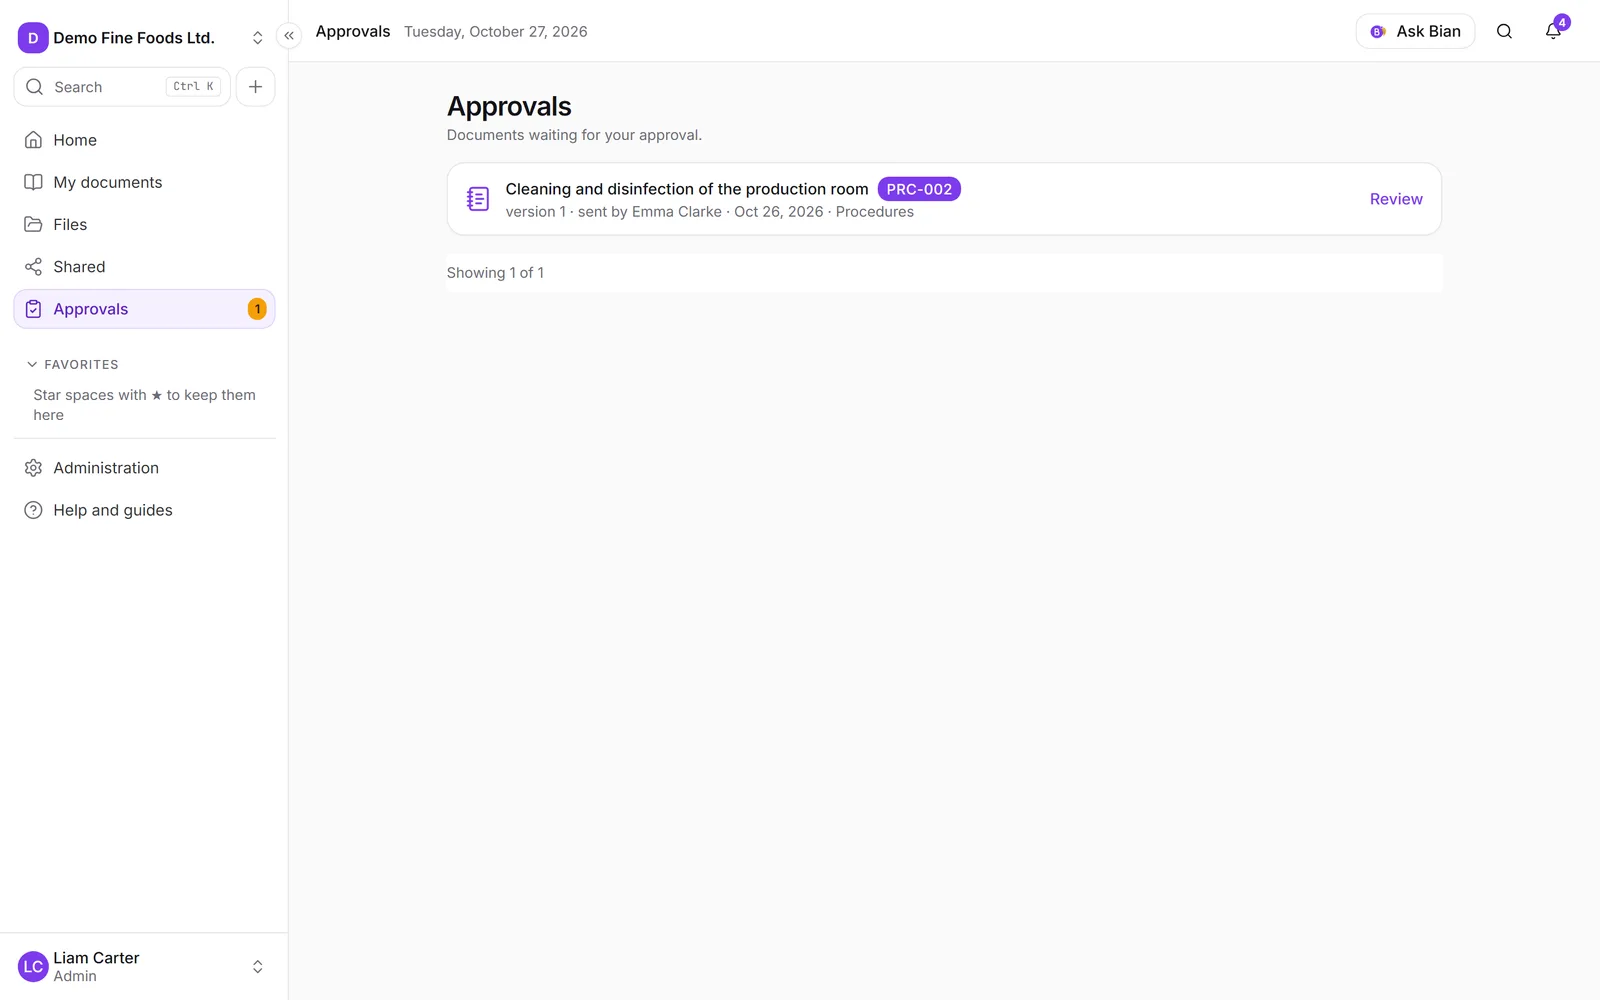Open notifications bell icon
1600x1000 pixels.
point(1552,32)
